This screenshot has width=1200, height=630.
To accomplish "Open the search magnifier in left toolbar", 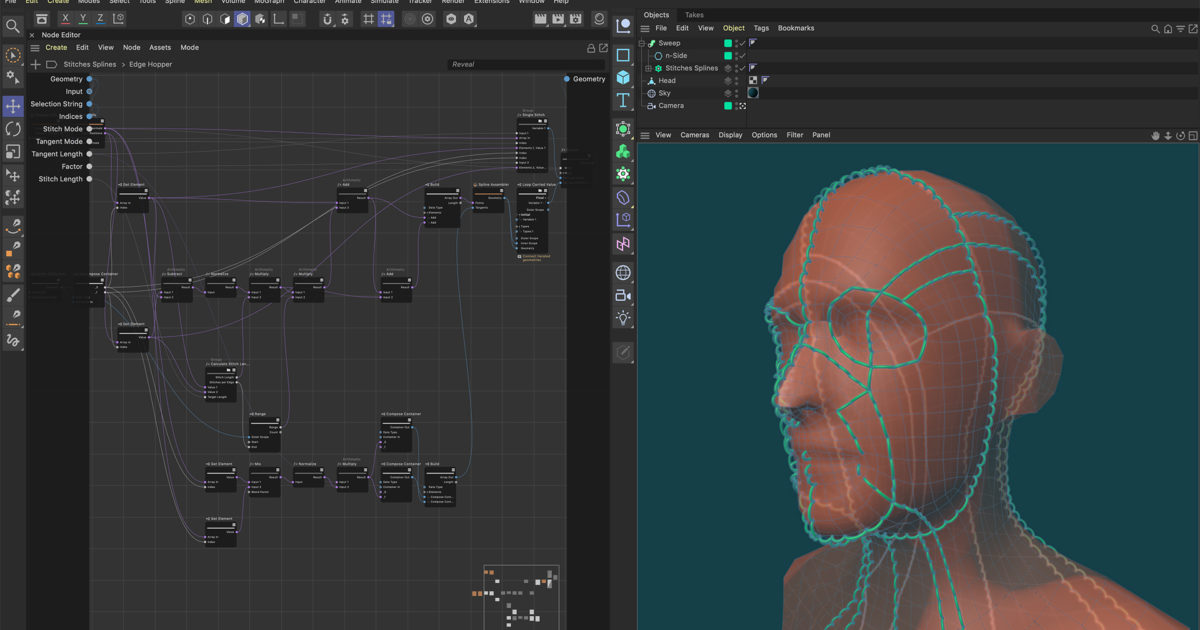I will [13, 27].
